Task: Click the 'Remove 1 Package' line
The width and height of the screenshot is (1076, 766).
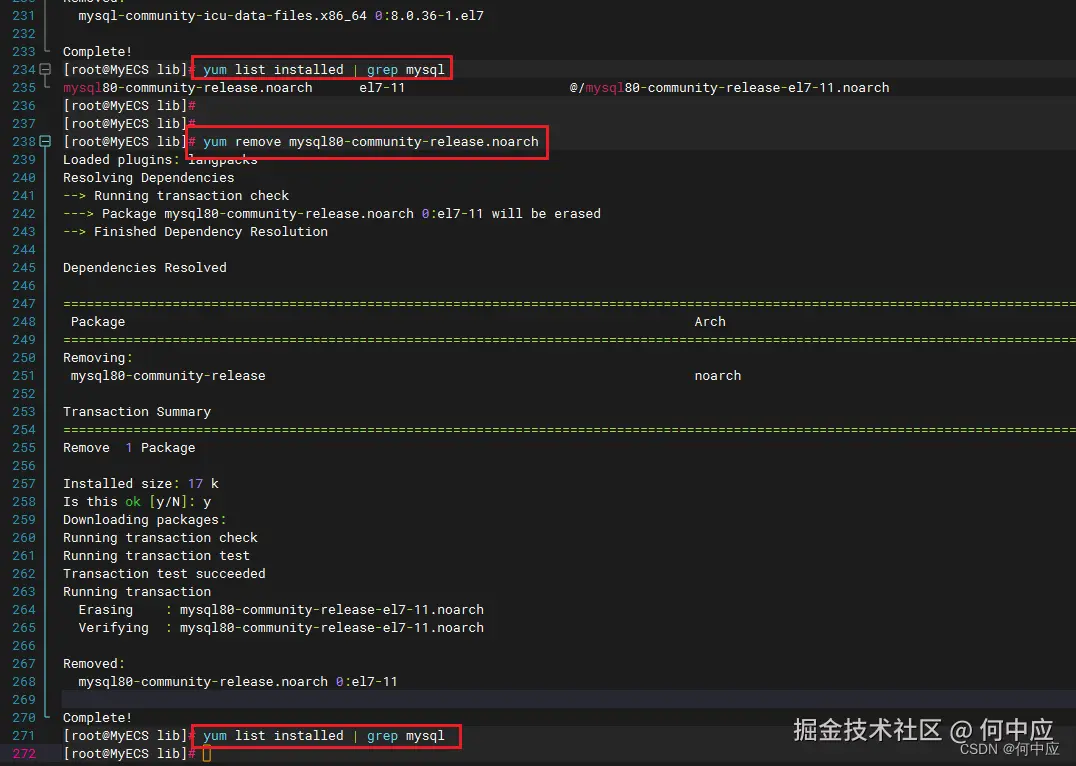Action: point(129,448)
